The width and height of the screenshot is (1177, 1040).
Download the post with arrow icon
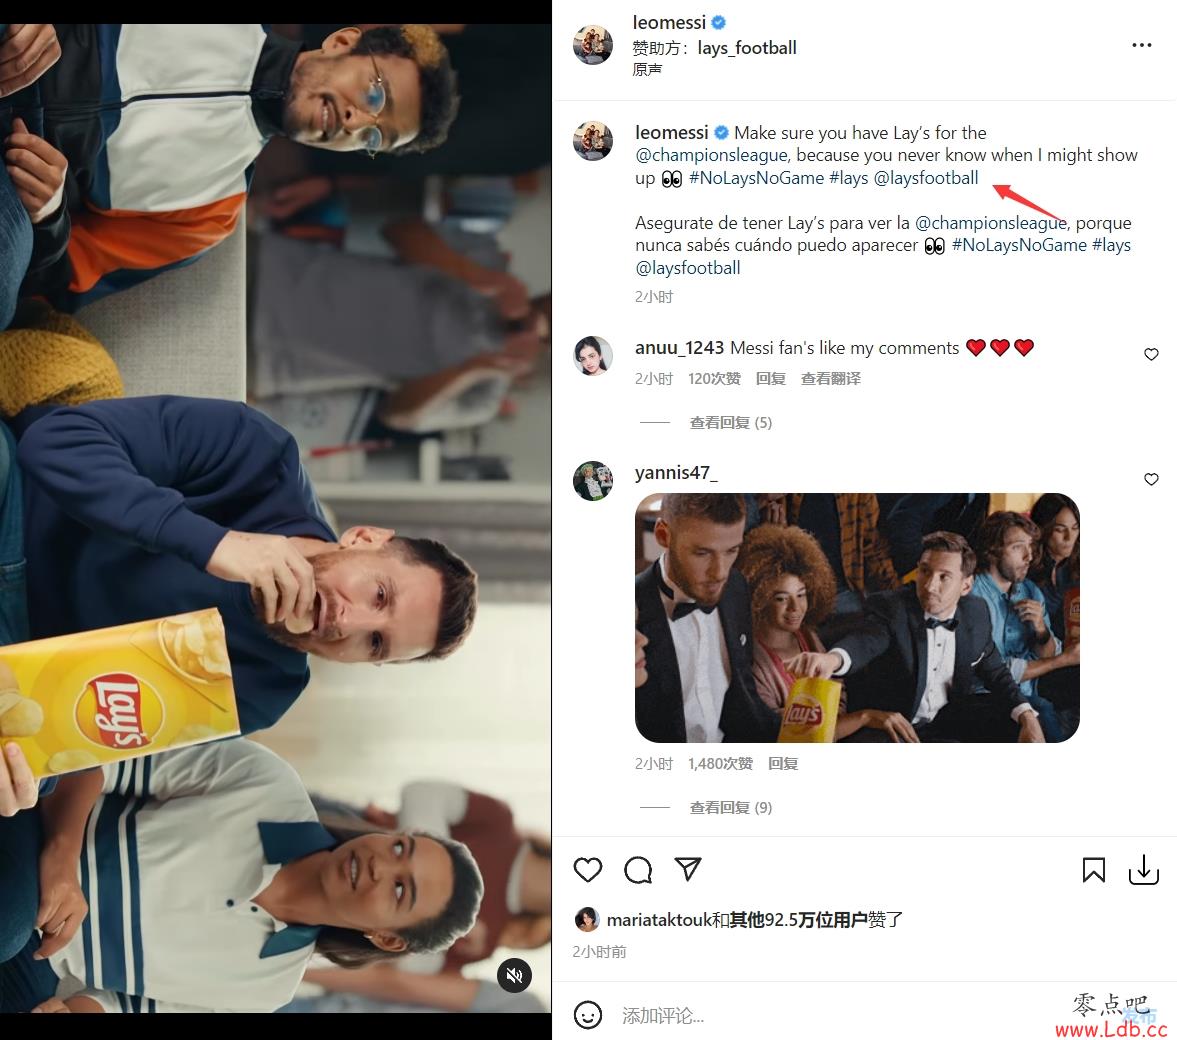[1143, 870]
